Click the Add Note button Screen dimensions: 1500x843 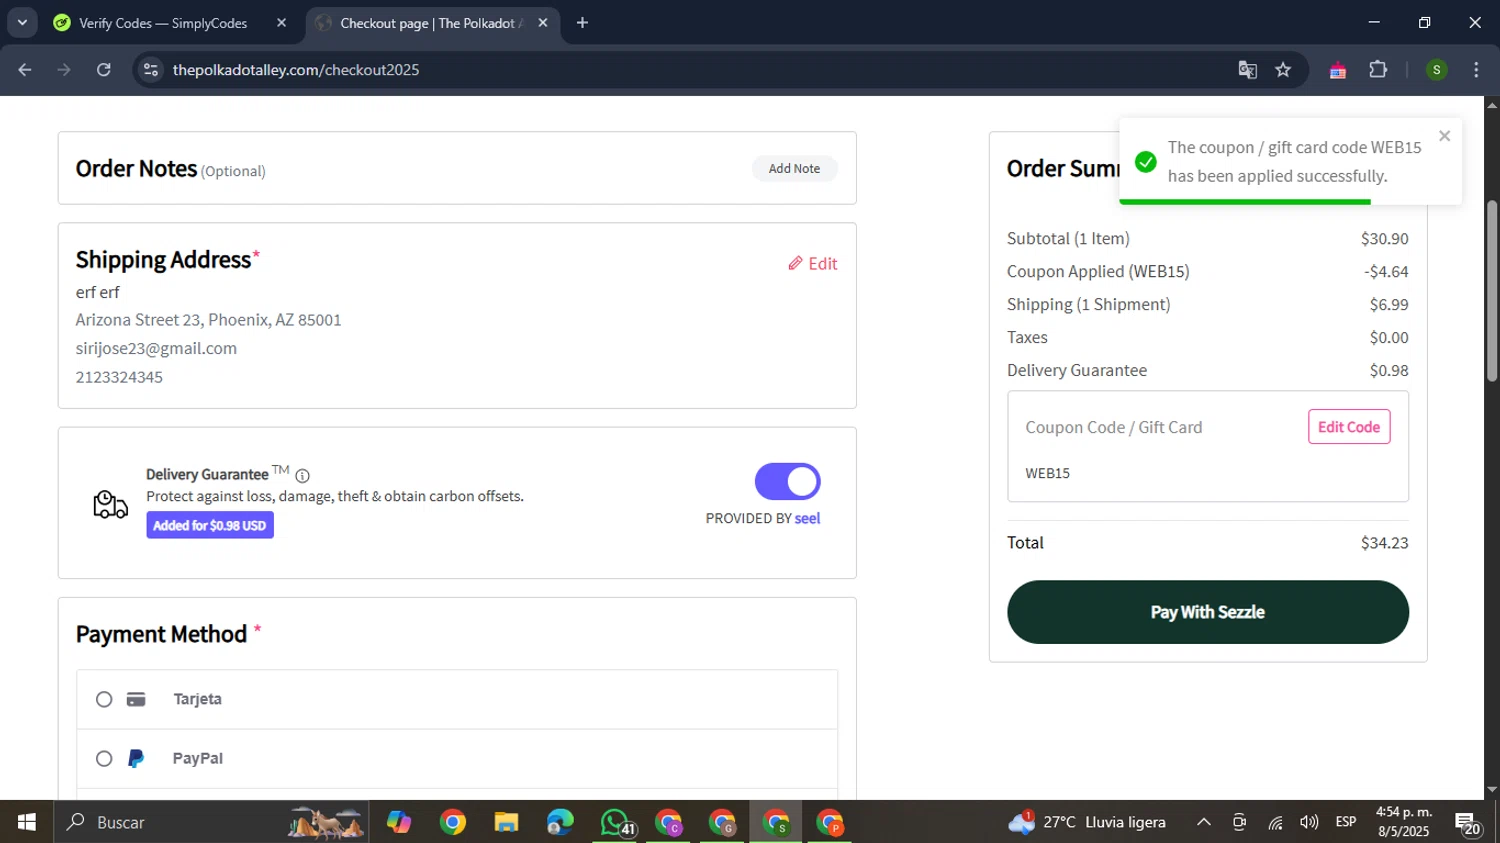[x=794, y=169]
